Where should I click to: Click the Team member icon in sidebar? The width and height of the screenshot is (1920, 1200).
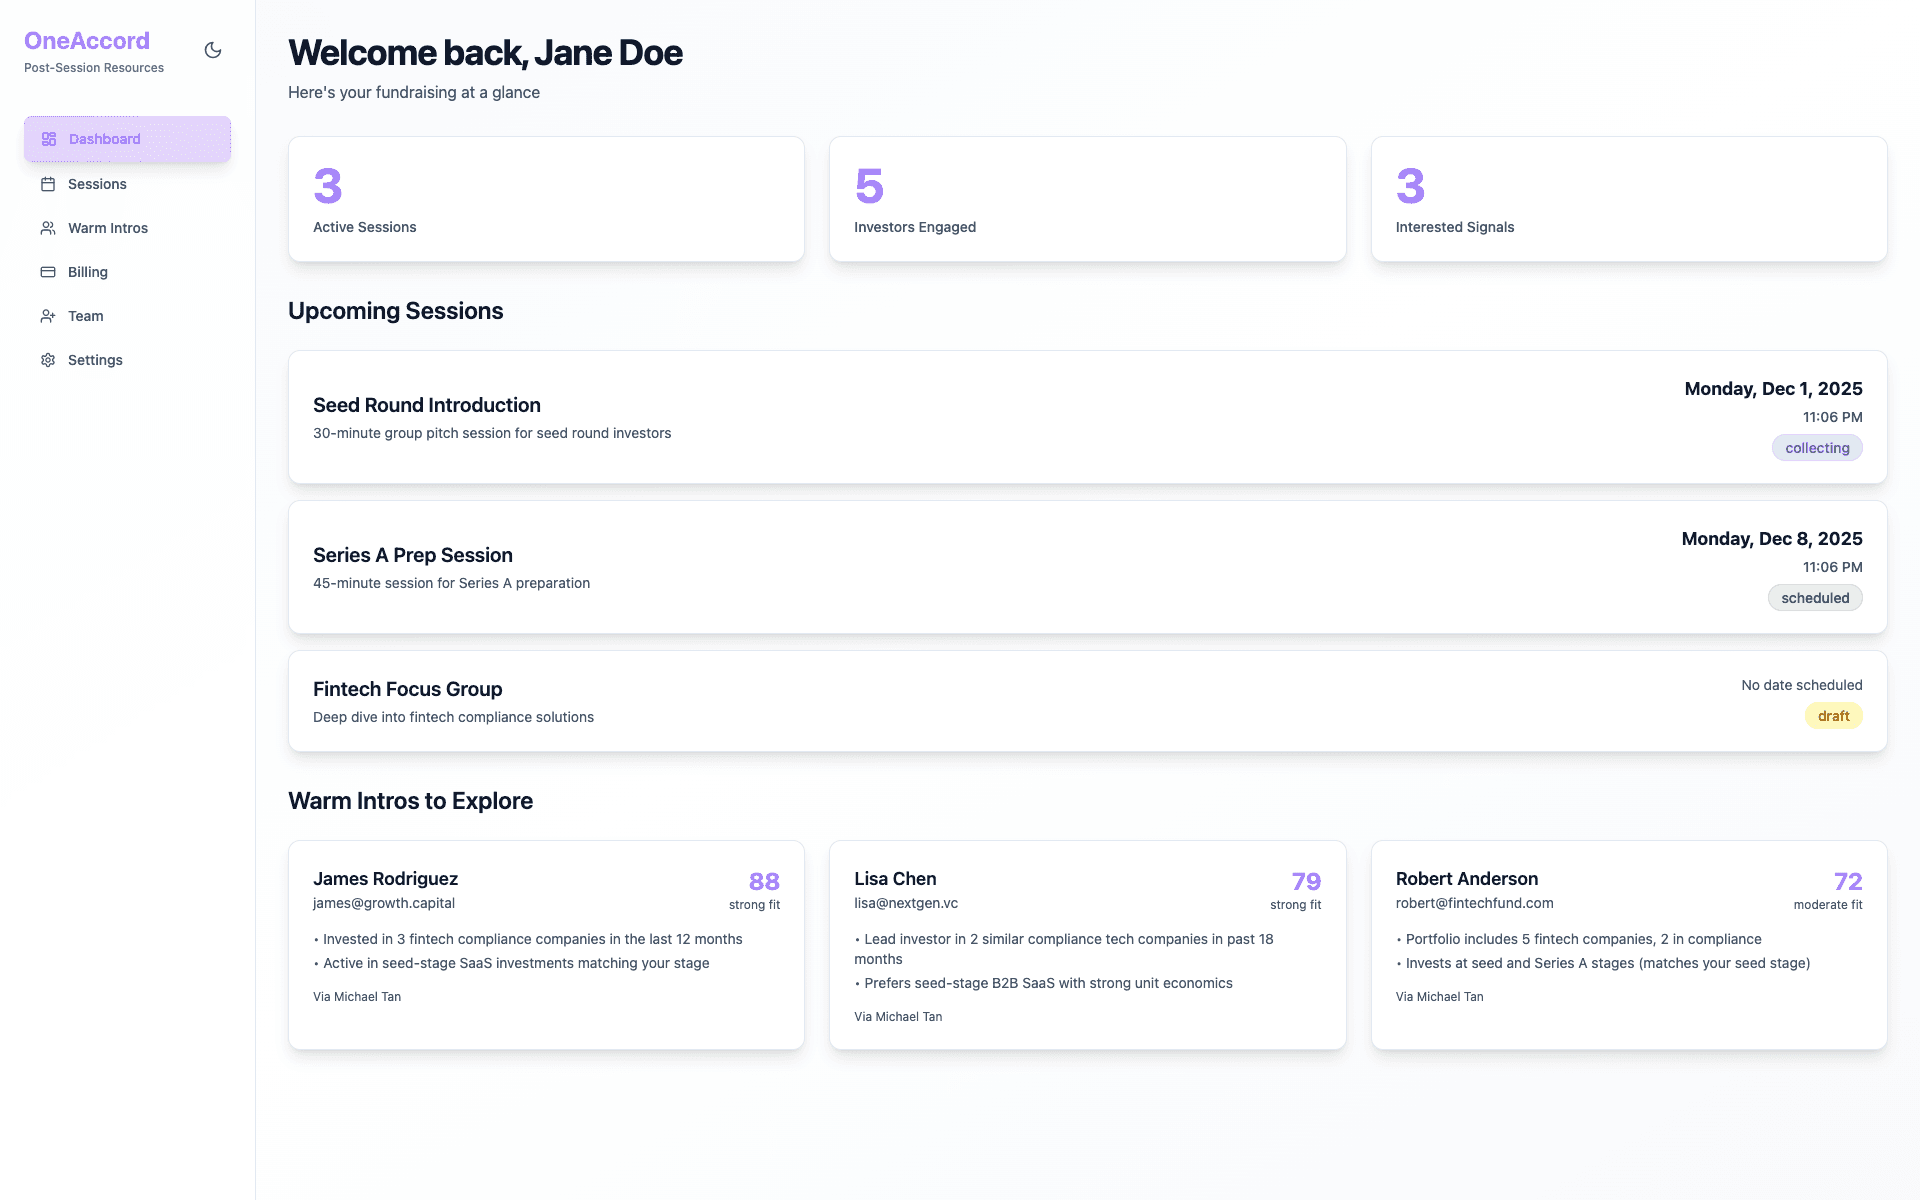tap(48, 316)
